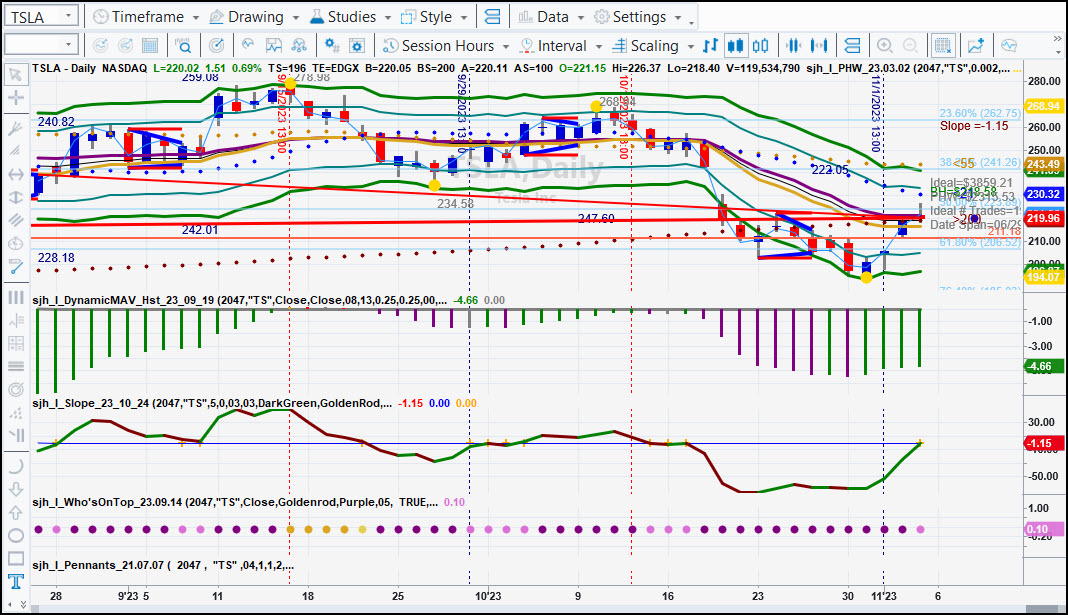Click the sjh_I_Pennants study label
Image resolution: width=1068 pixels, height=615 pixels.
point(163,565)
